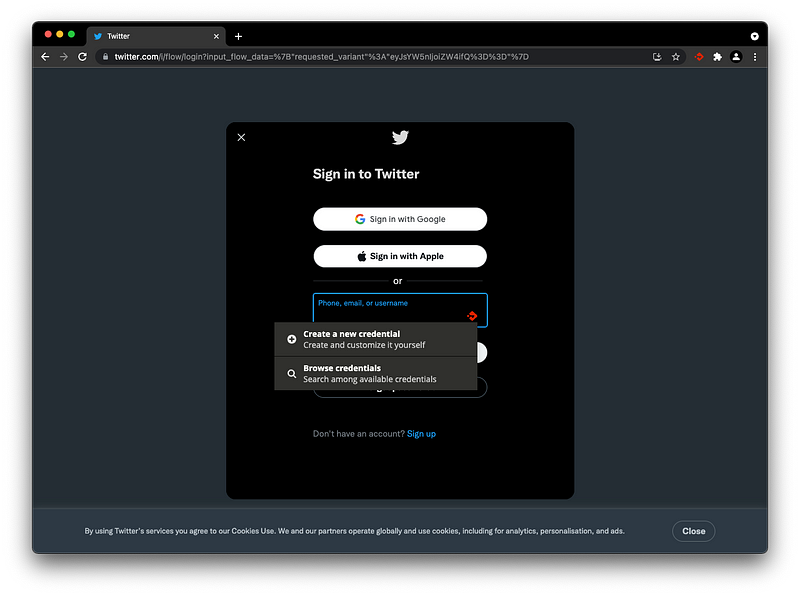Image resolution: width=800 pixels, height=596 pixels.
Task: Click the red extension icon inside username field
Action: click(x=472, y=316)
